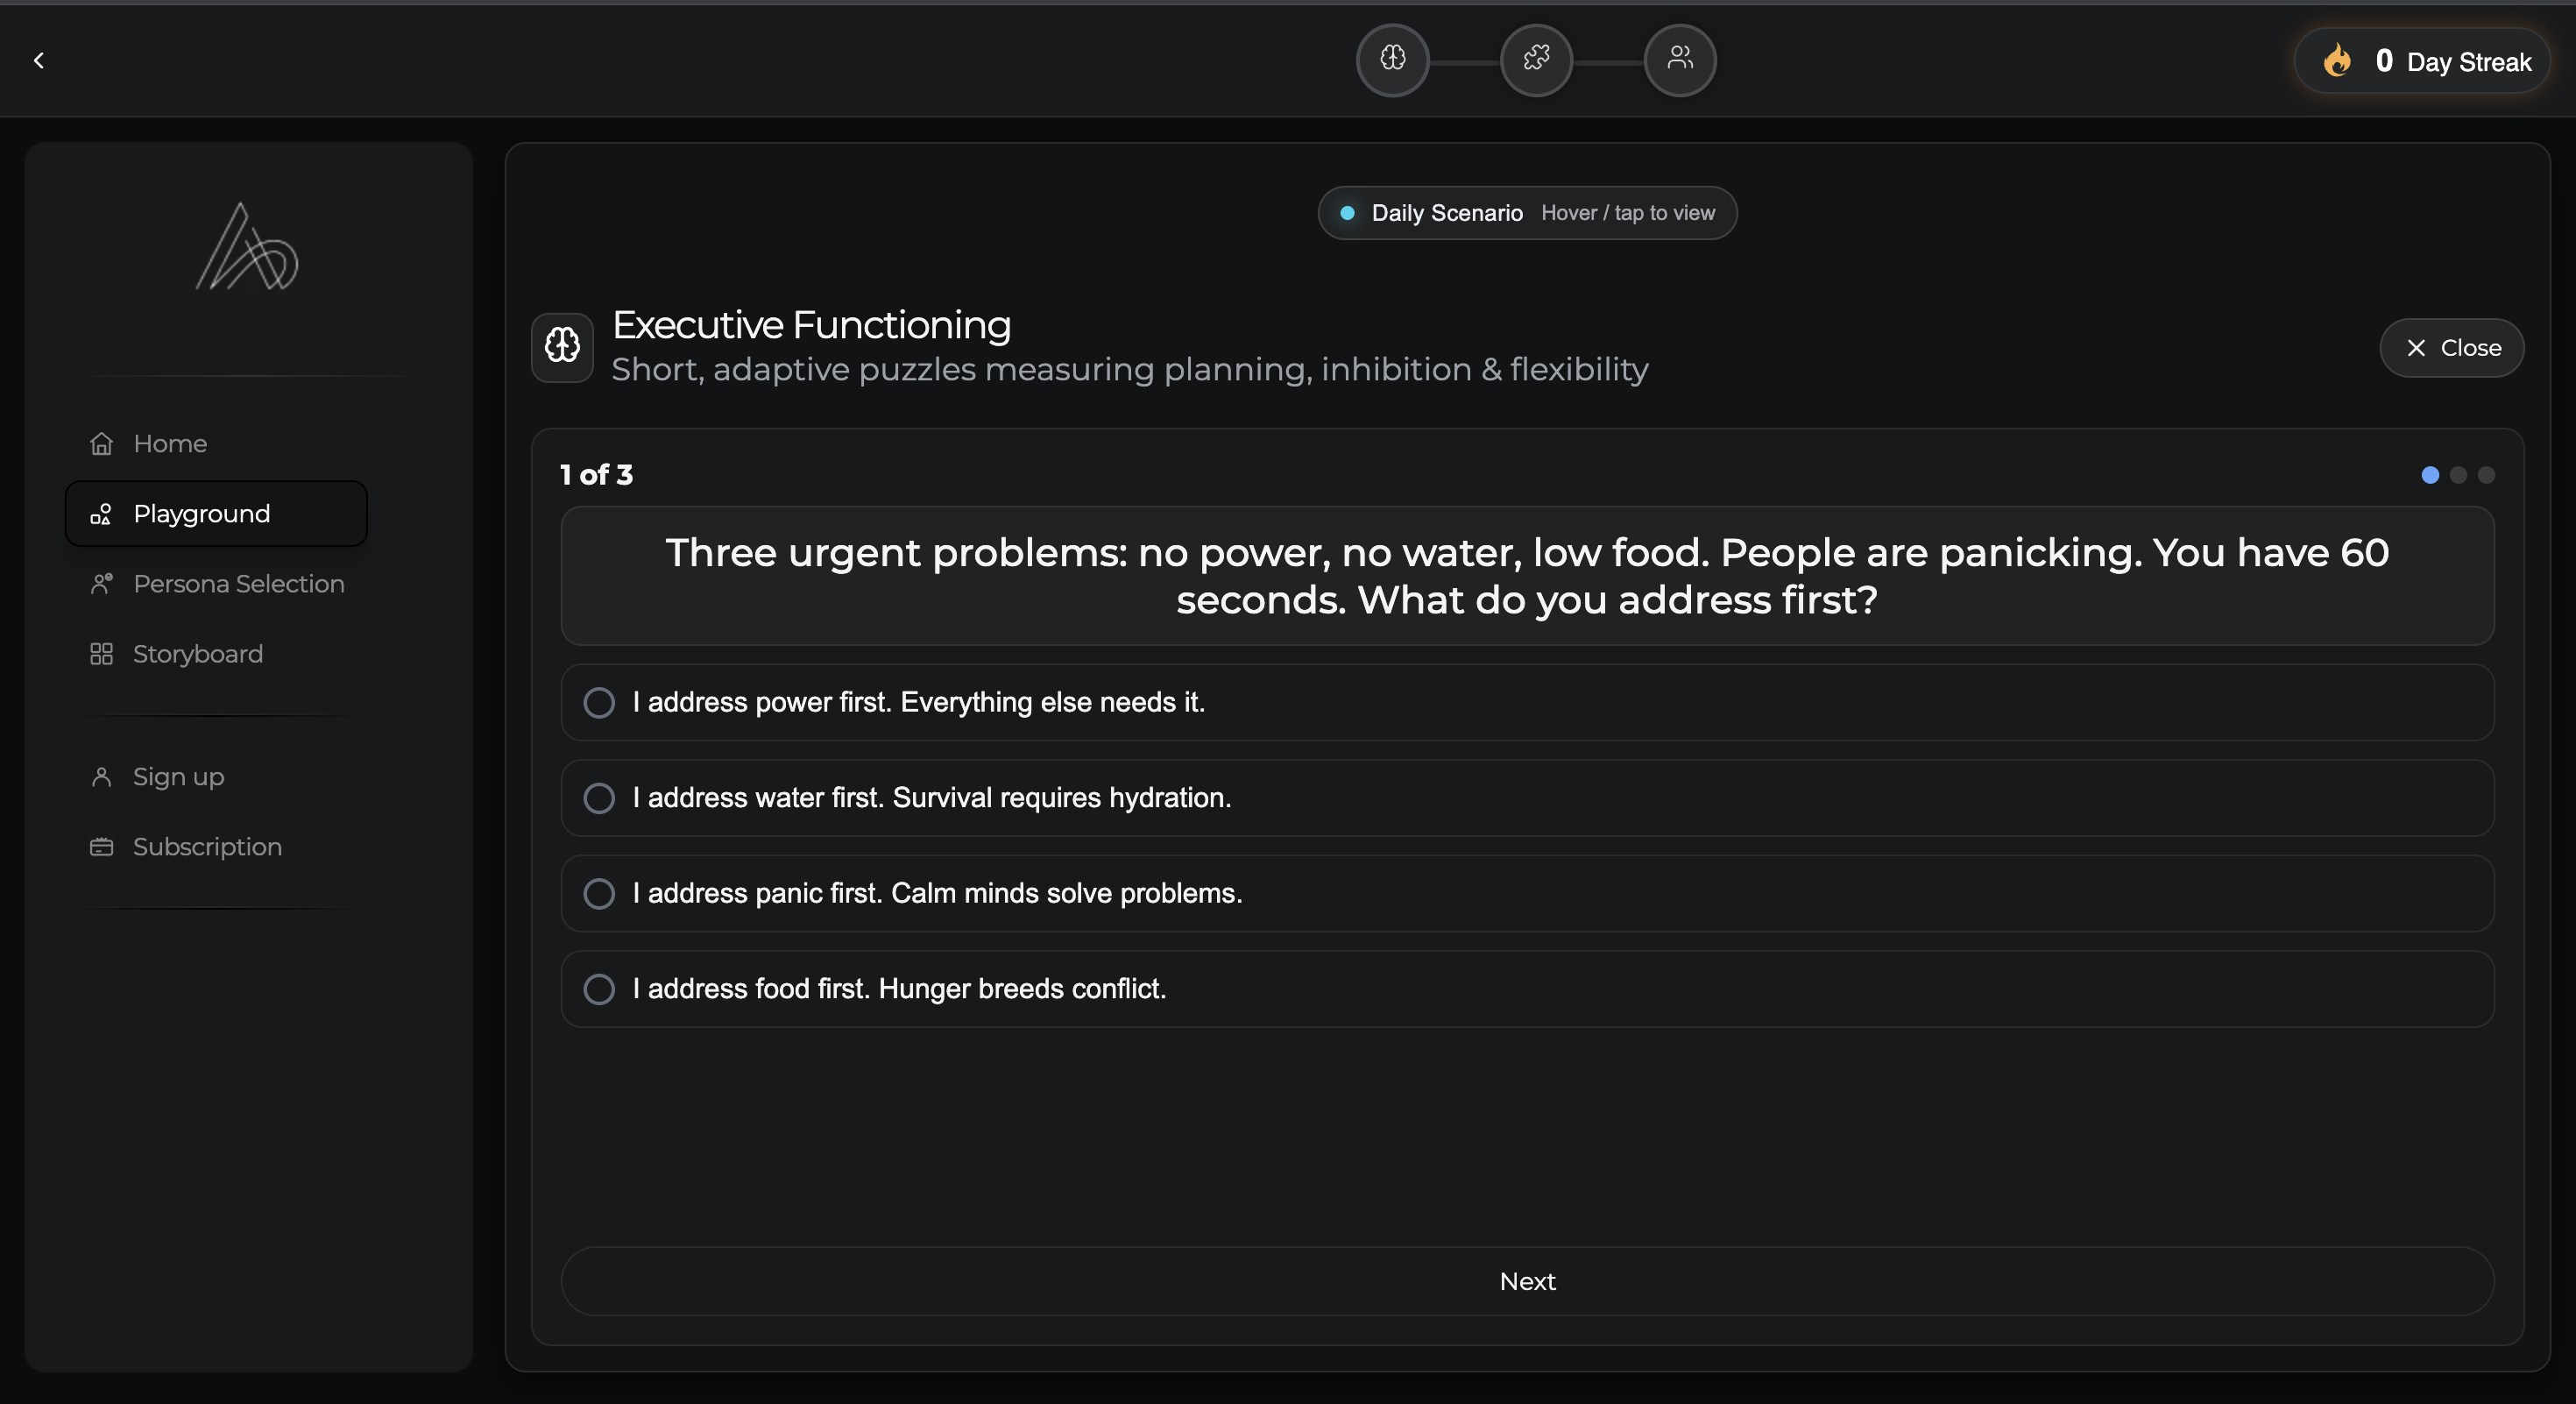2576x1404 pixels.
Task: Open Persona Selection from the sidebar
Action: (x=238, y=584)
